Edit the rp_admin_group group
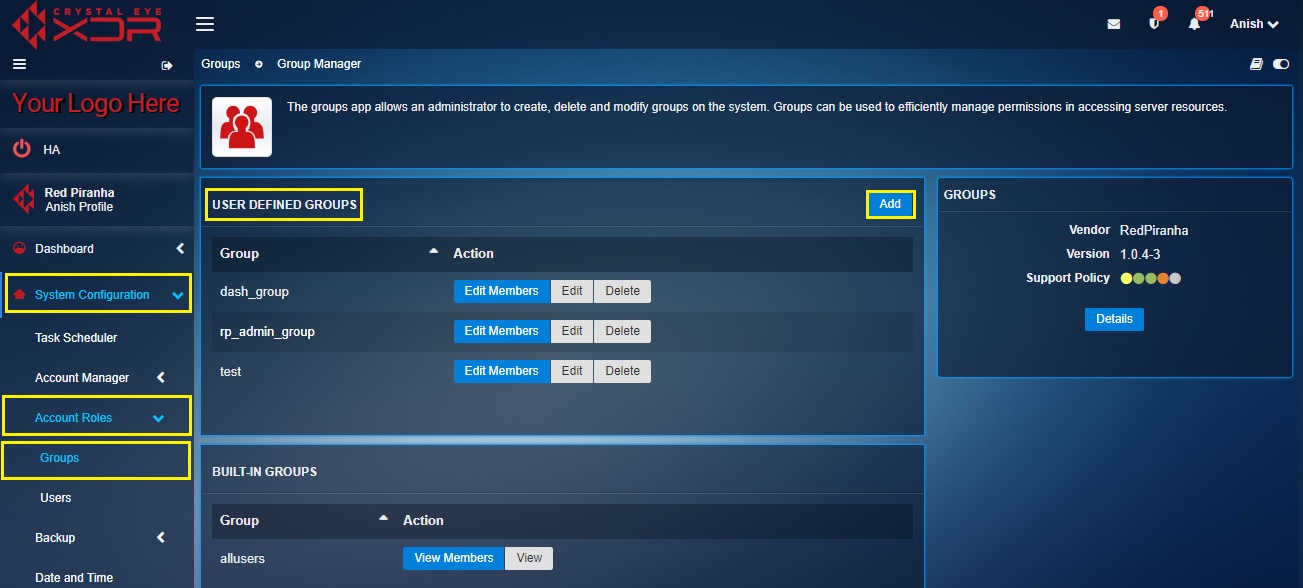Screen dimensions: 1303x588 pyautogui.click(x=572, y=331)
